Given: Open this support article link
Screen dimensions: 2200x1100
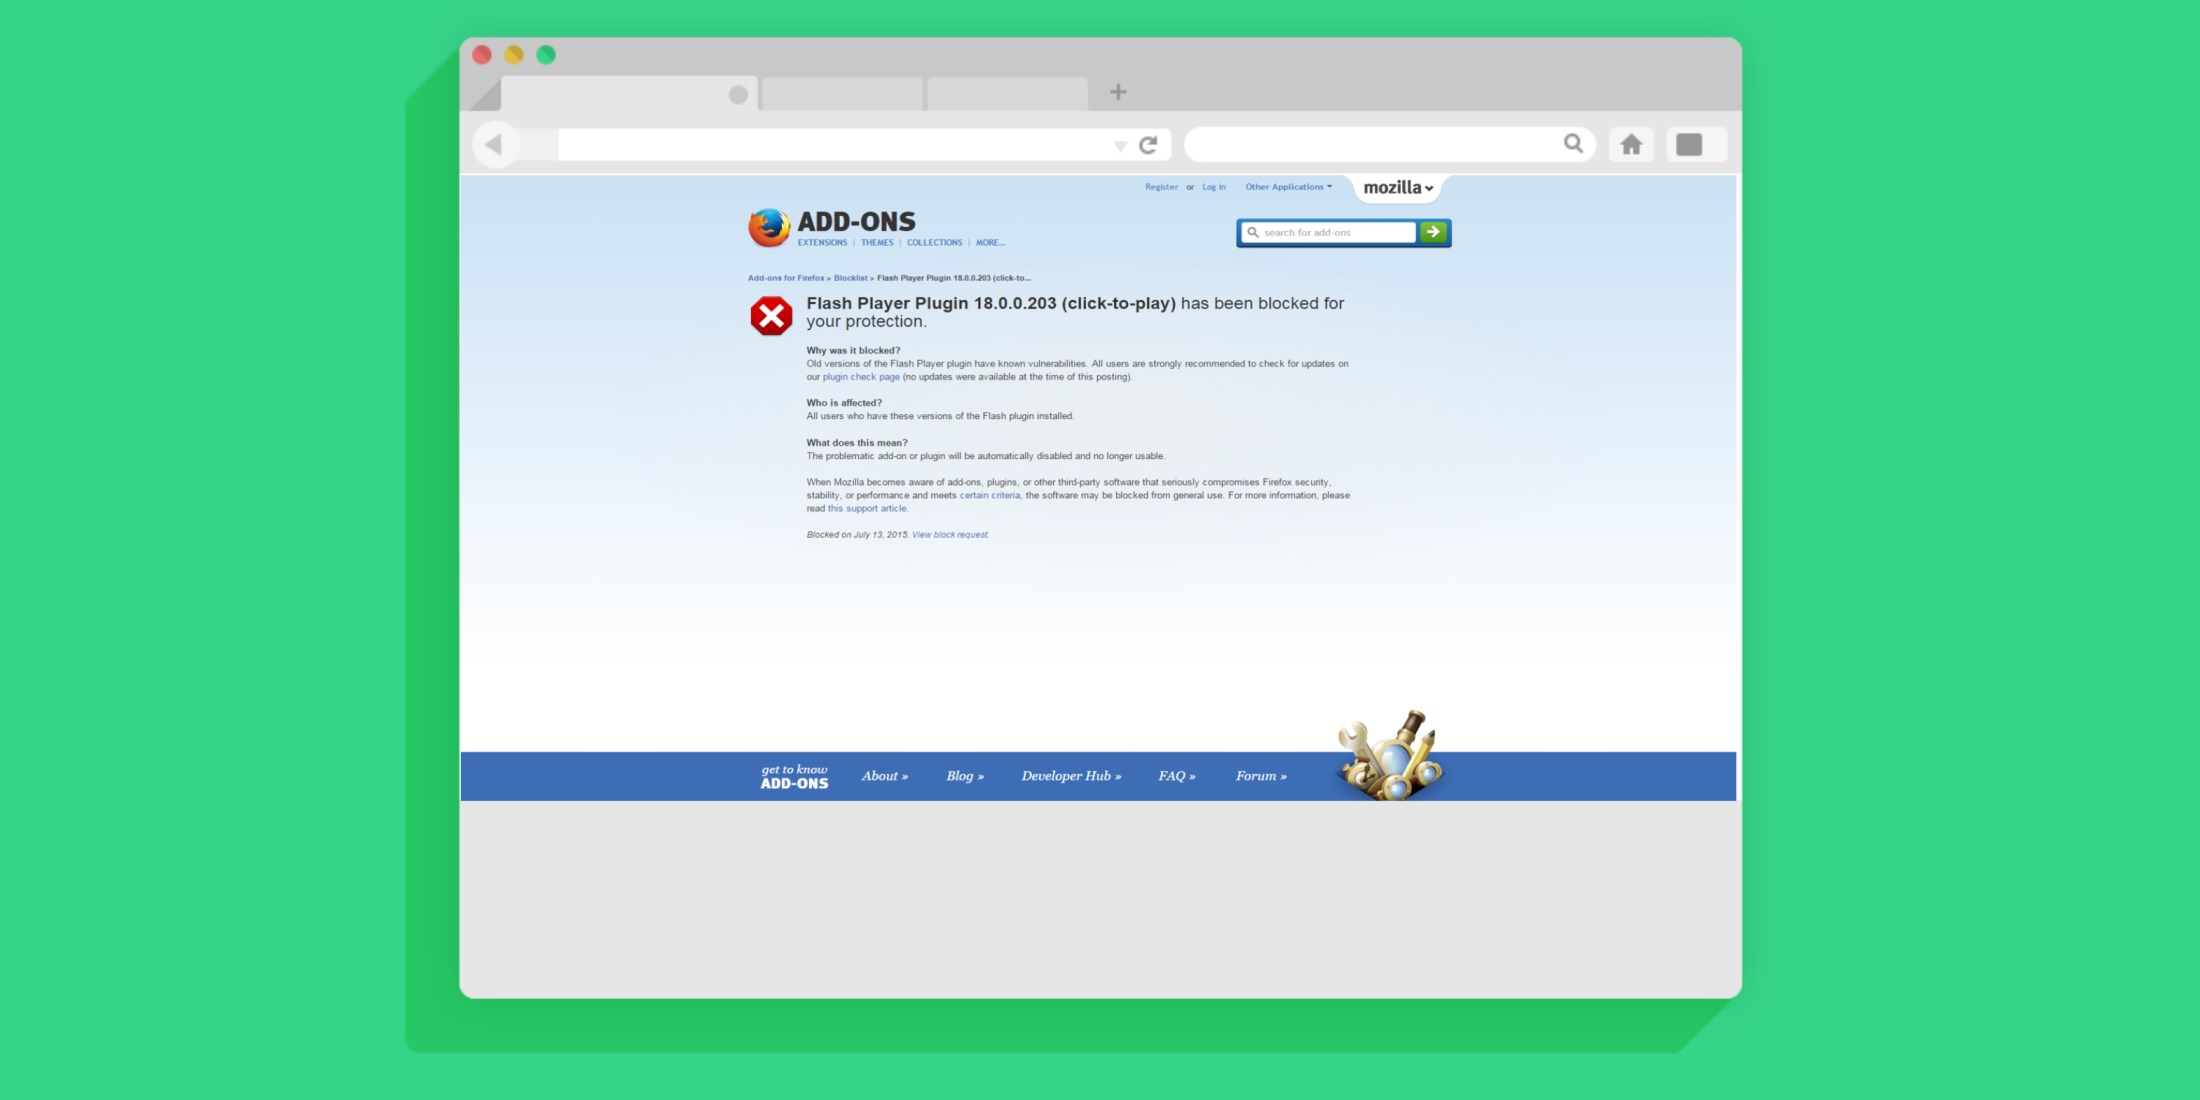Looking at the screenshot, I should (x=867, y=508).
